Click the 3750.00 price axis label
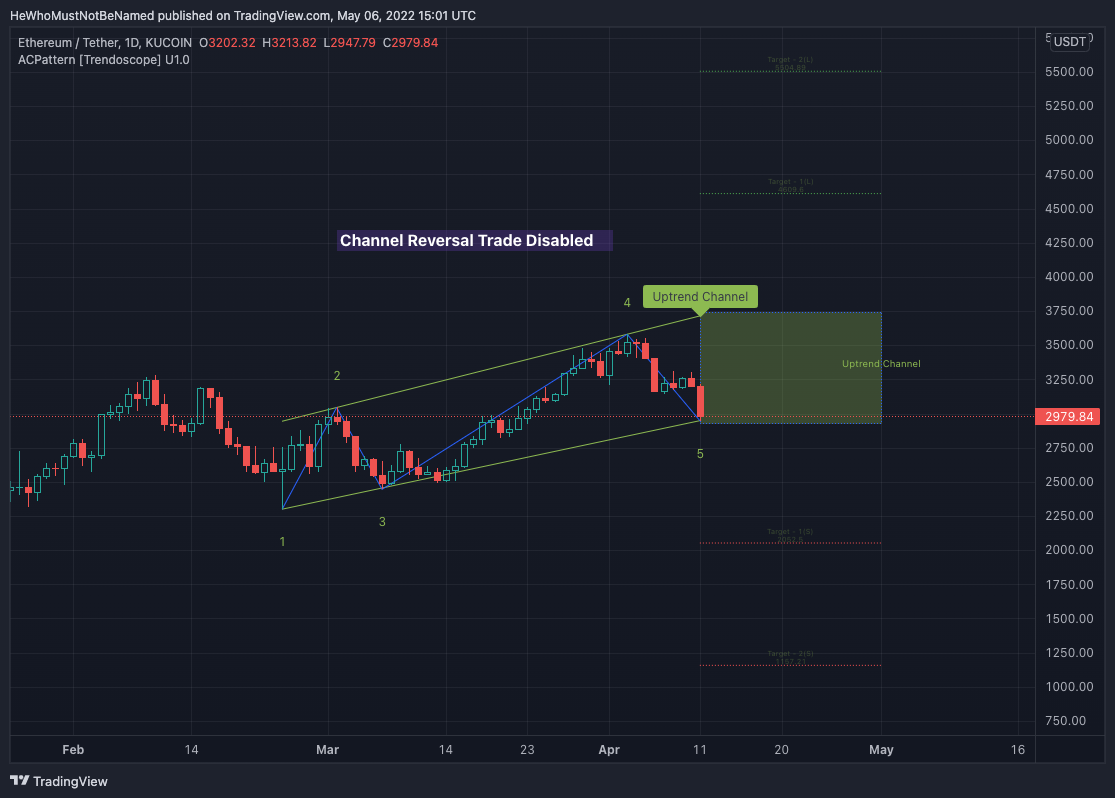1115x798 pixels. click(x=1069, y=311)
